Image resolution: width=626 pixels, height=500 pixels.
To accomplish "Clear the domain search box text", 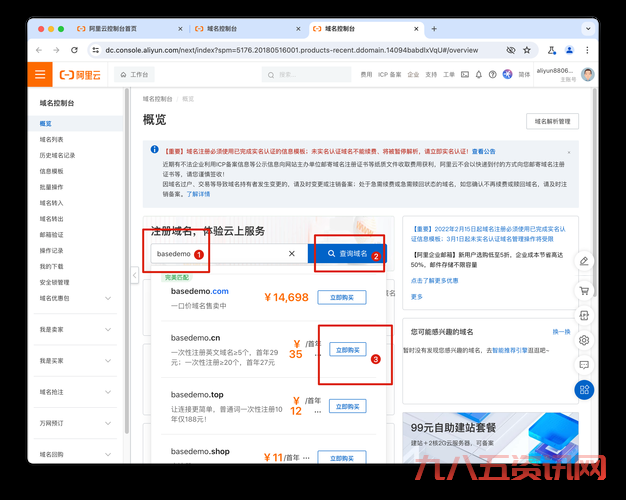I will click(x=292, y=254).
